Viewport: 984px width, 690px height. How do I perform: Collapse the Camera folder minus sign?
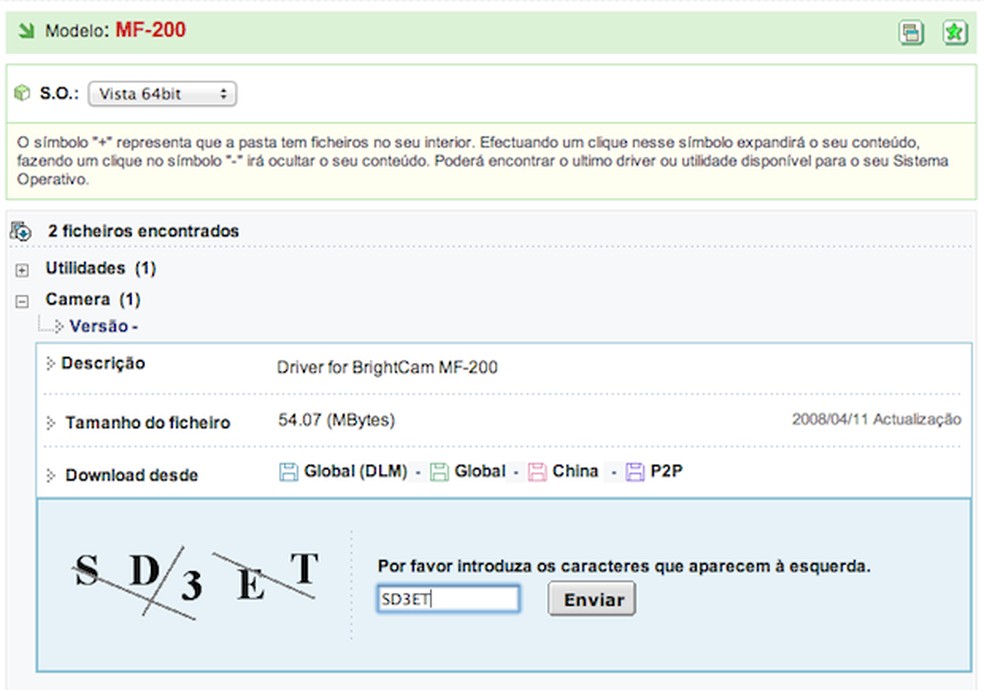(22, 302)
